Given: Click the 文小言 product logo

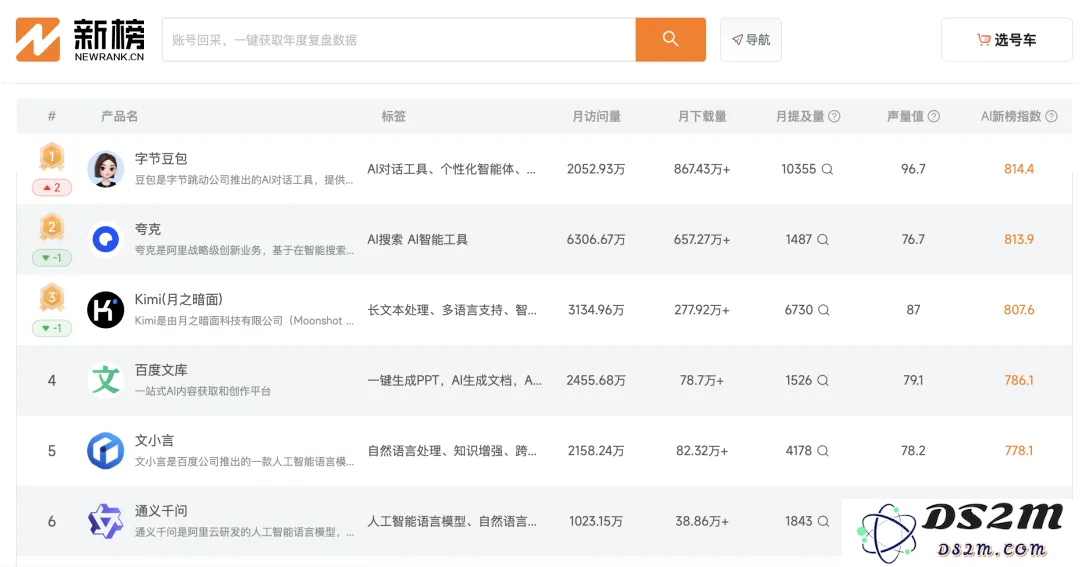Looking at the screenshot, I should point(105,451).
